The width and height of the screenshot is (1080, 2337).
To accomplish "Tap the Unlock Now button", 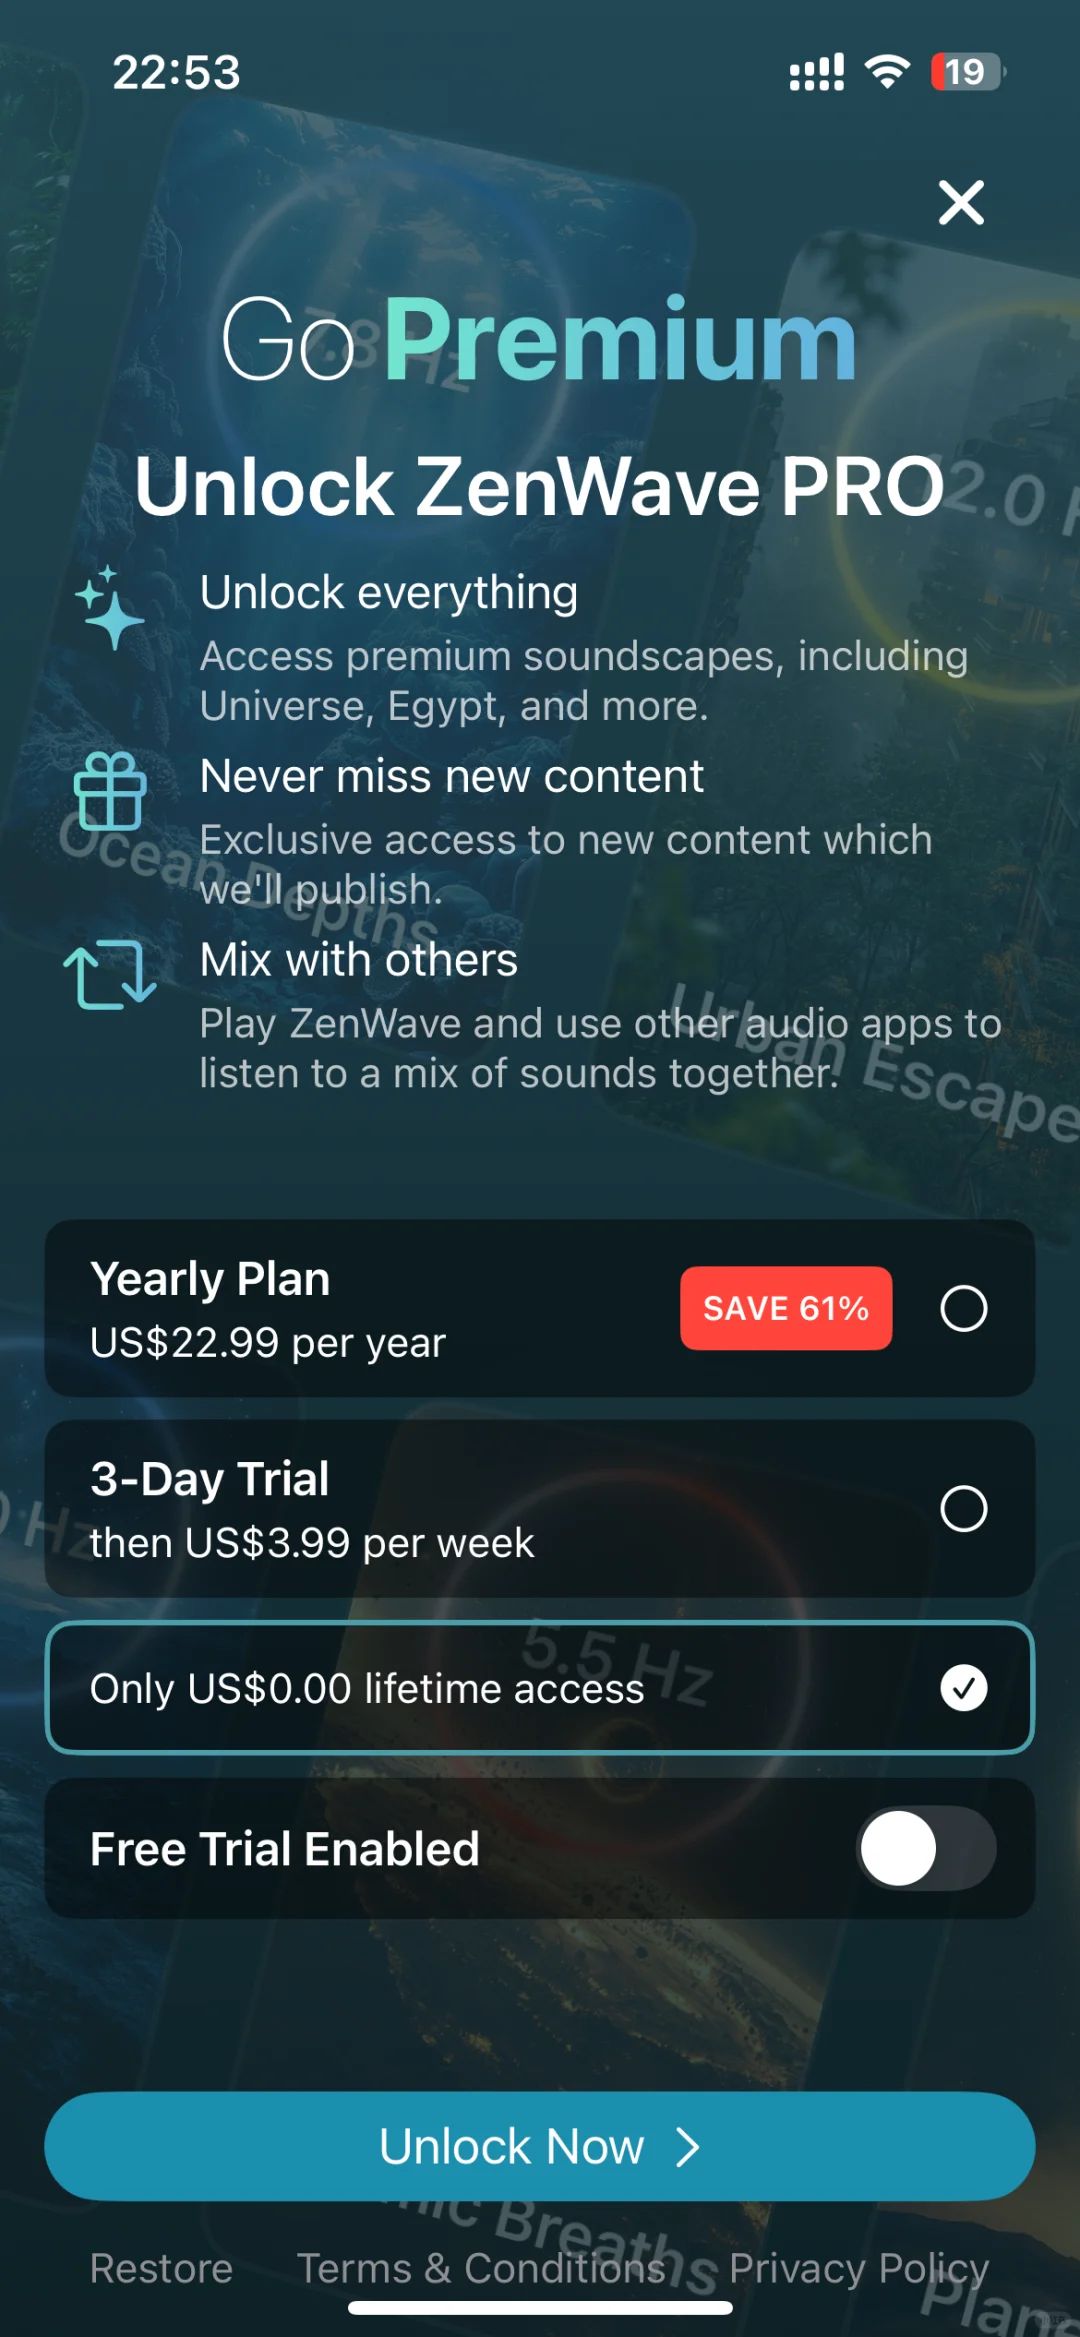I will [x=540, y=2146].
